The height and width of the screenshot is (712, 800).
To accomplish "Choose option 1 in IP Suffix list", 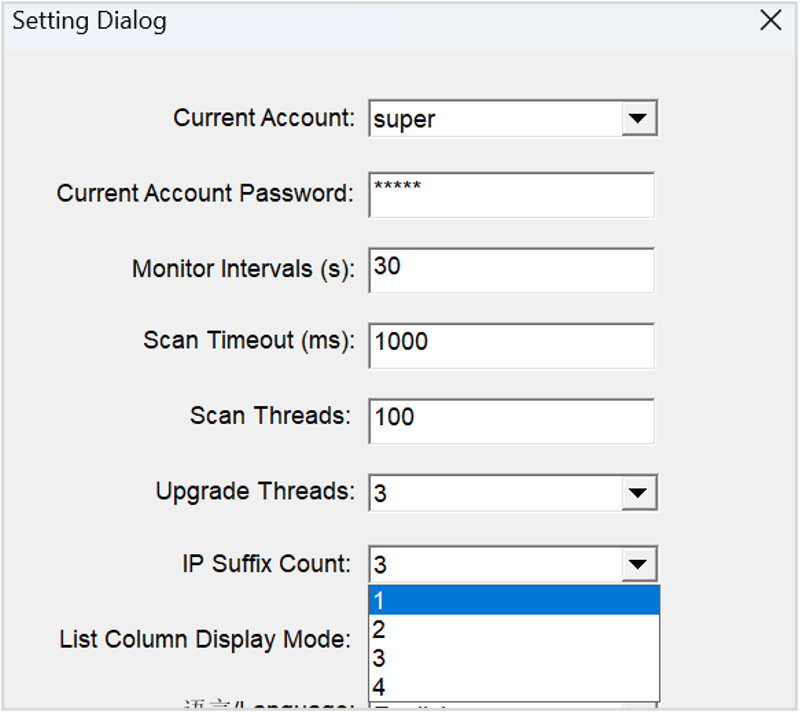I will click(514, 600).
